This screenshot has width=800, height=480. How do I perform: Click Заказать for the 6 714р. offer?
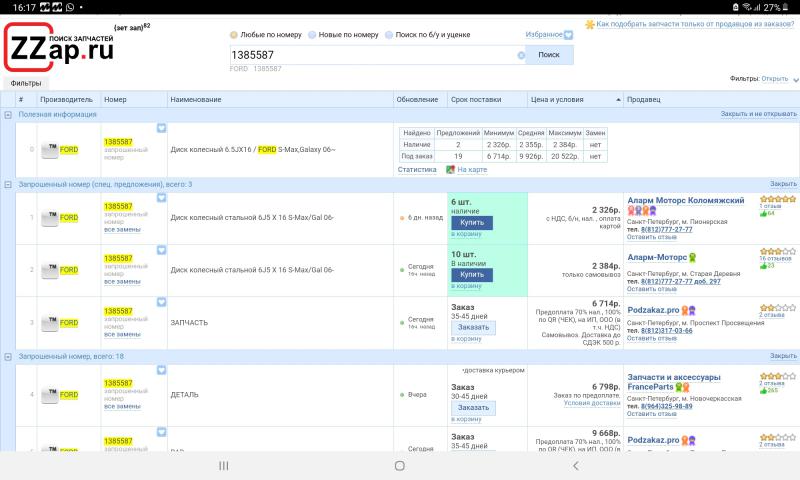[473, 327]
